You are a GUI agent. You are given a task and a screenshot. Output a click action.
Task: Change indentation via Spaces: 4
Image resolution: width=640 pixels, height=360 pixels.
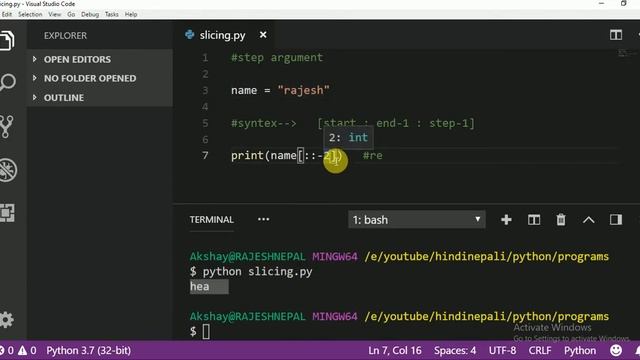click(455, 350)
